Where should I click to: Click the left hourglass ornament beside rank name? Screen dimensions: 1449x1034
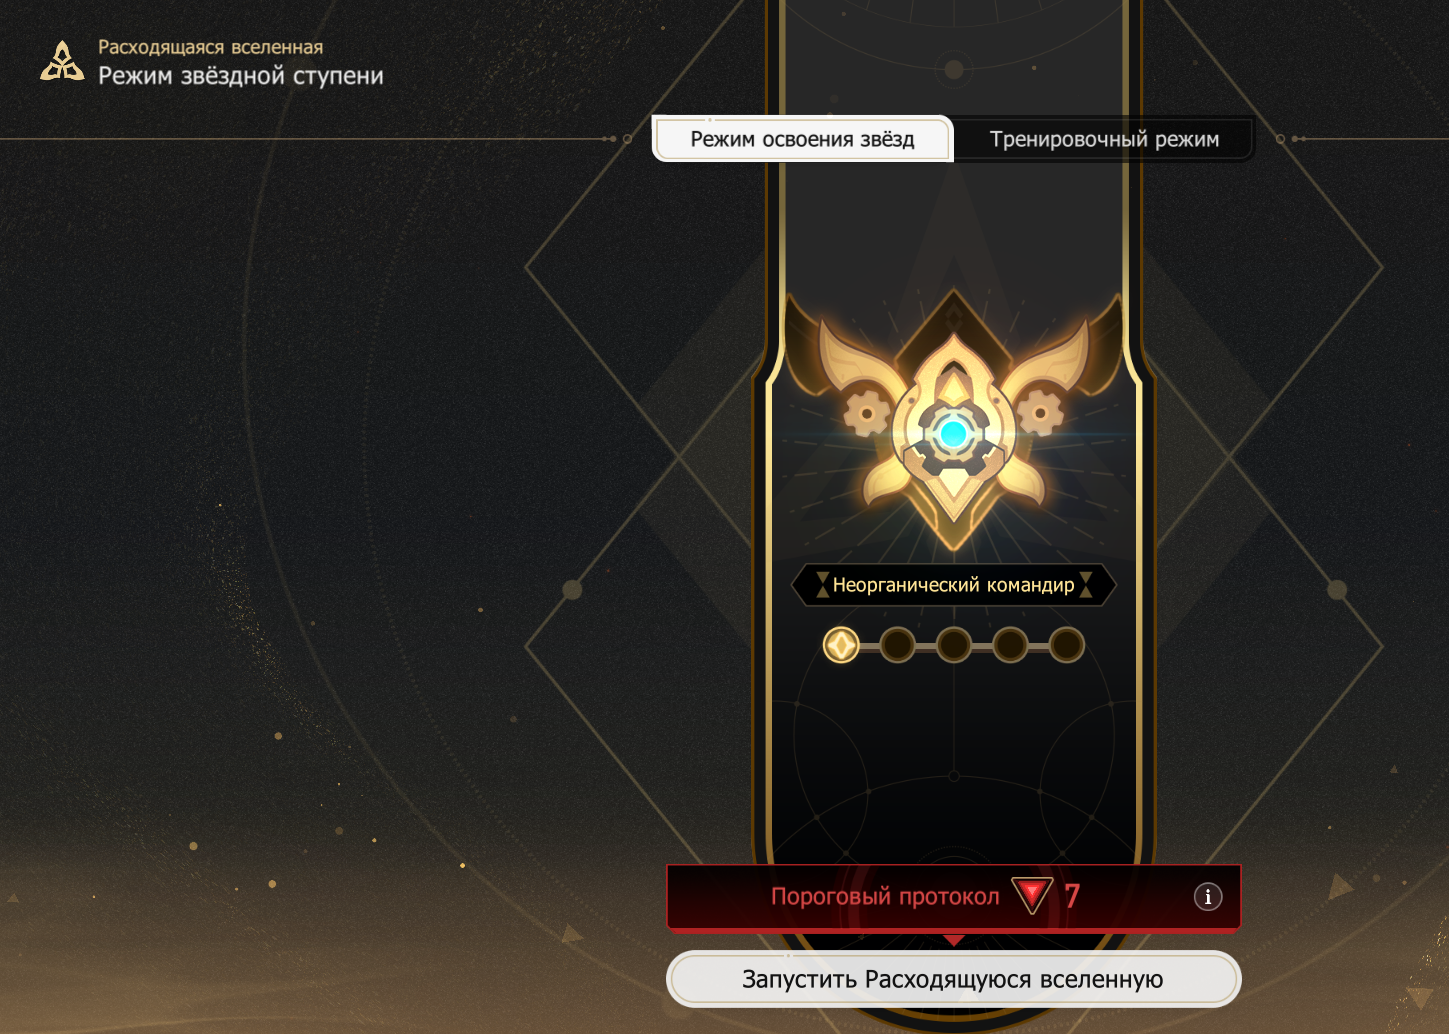[x=823, y=585]
